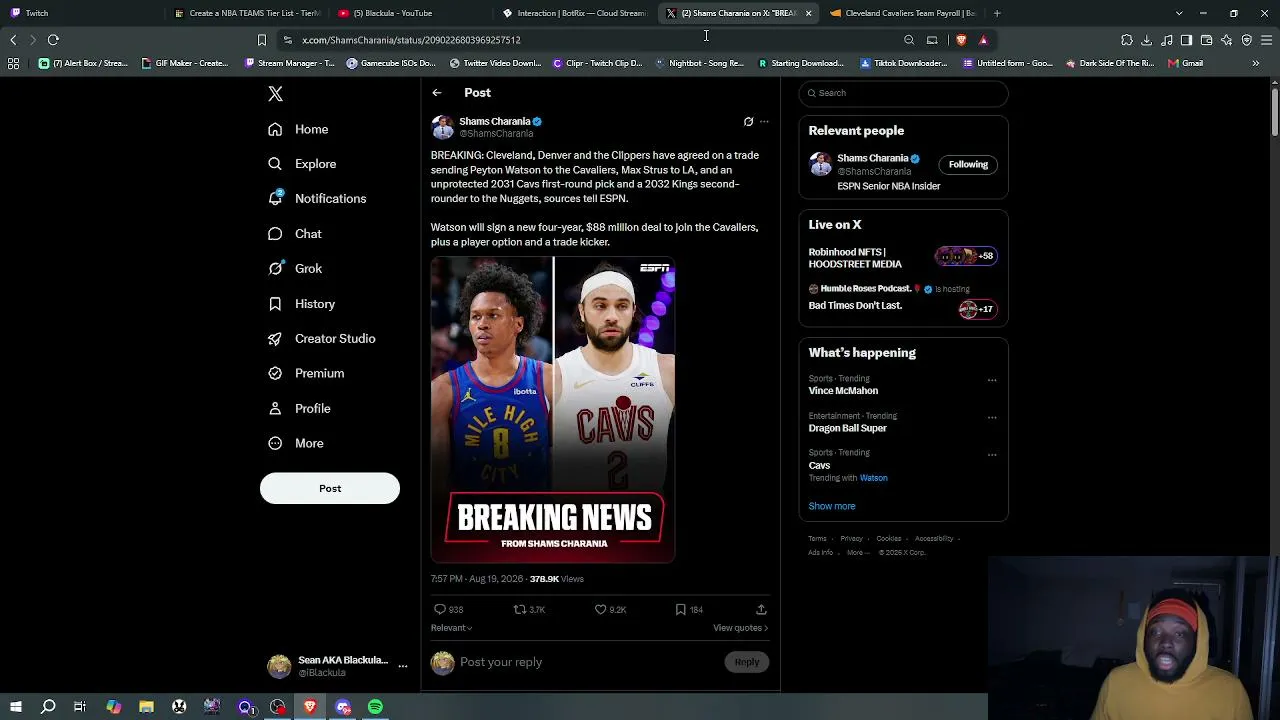This screenshot has width=1280, height=720.
Task: Click the X Search box
Action: (903, 93)
